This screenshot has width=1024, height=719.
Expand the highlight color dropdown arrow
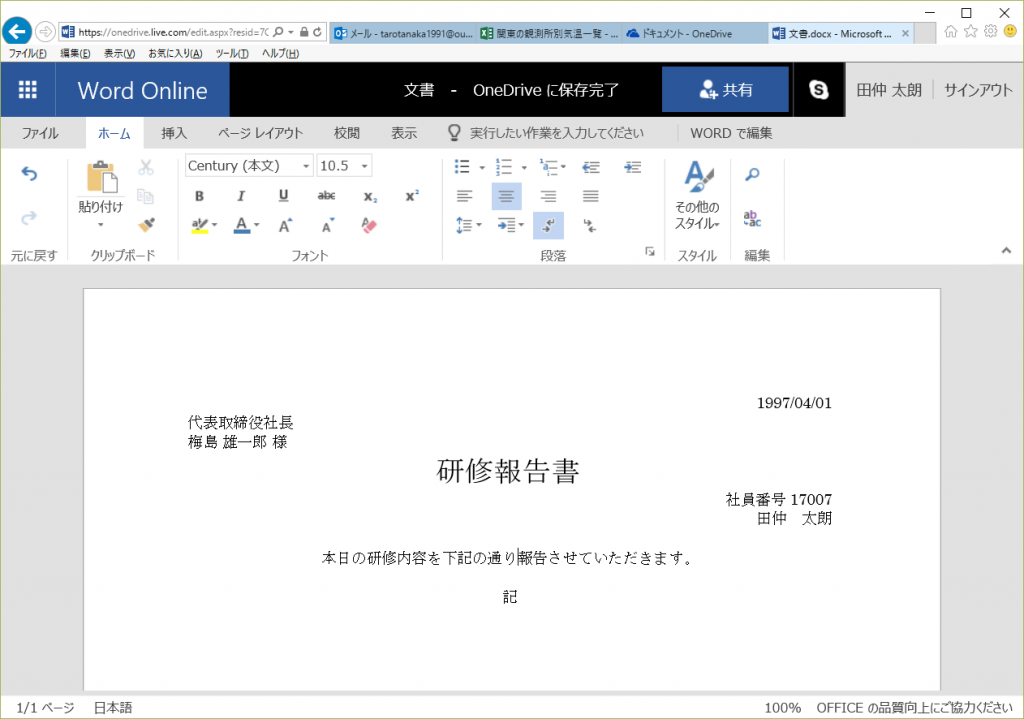click(214, 225)
